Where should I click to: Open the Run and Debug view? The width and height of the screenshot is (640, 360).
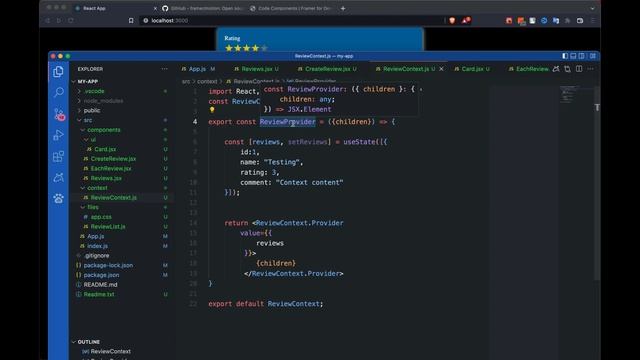pos(58,135)
